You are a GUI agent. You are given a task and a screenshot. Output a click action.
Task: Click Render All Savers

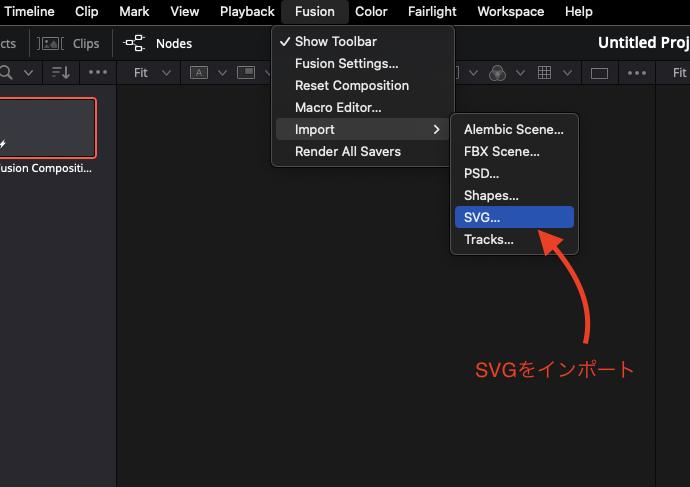[347, 152]
